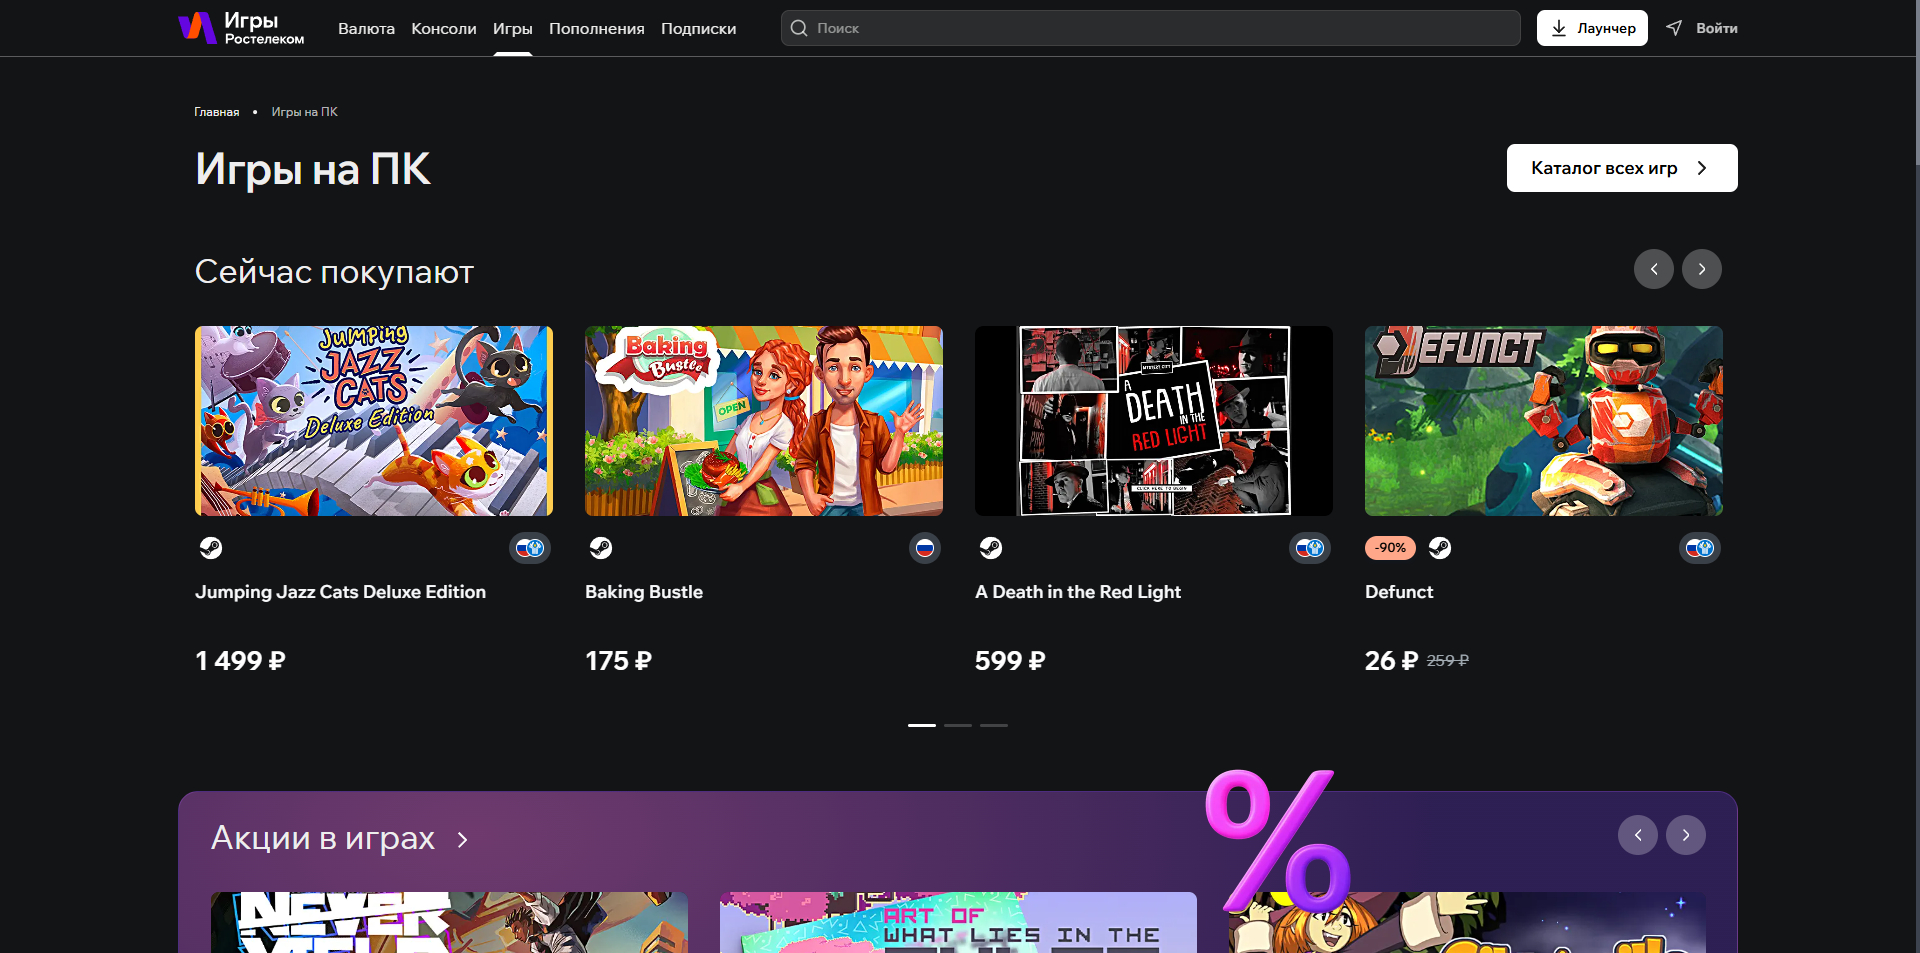Download the Лаунчер
1920x953 pixels.
click(x=1591, y=28)
